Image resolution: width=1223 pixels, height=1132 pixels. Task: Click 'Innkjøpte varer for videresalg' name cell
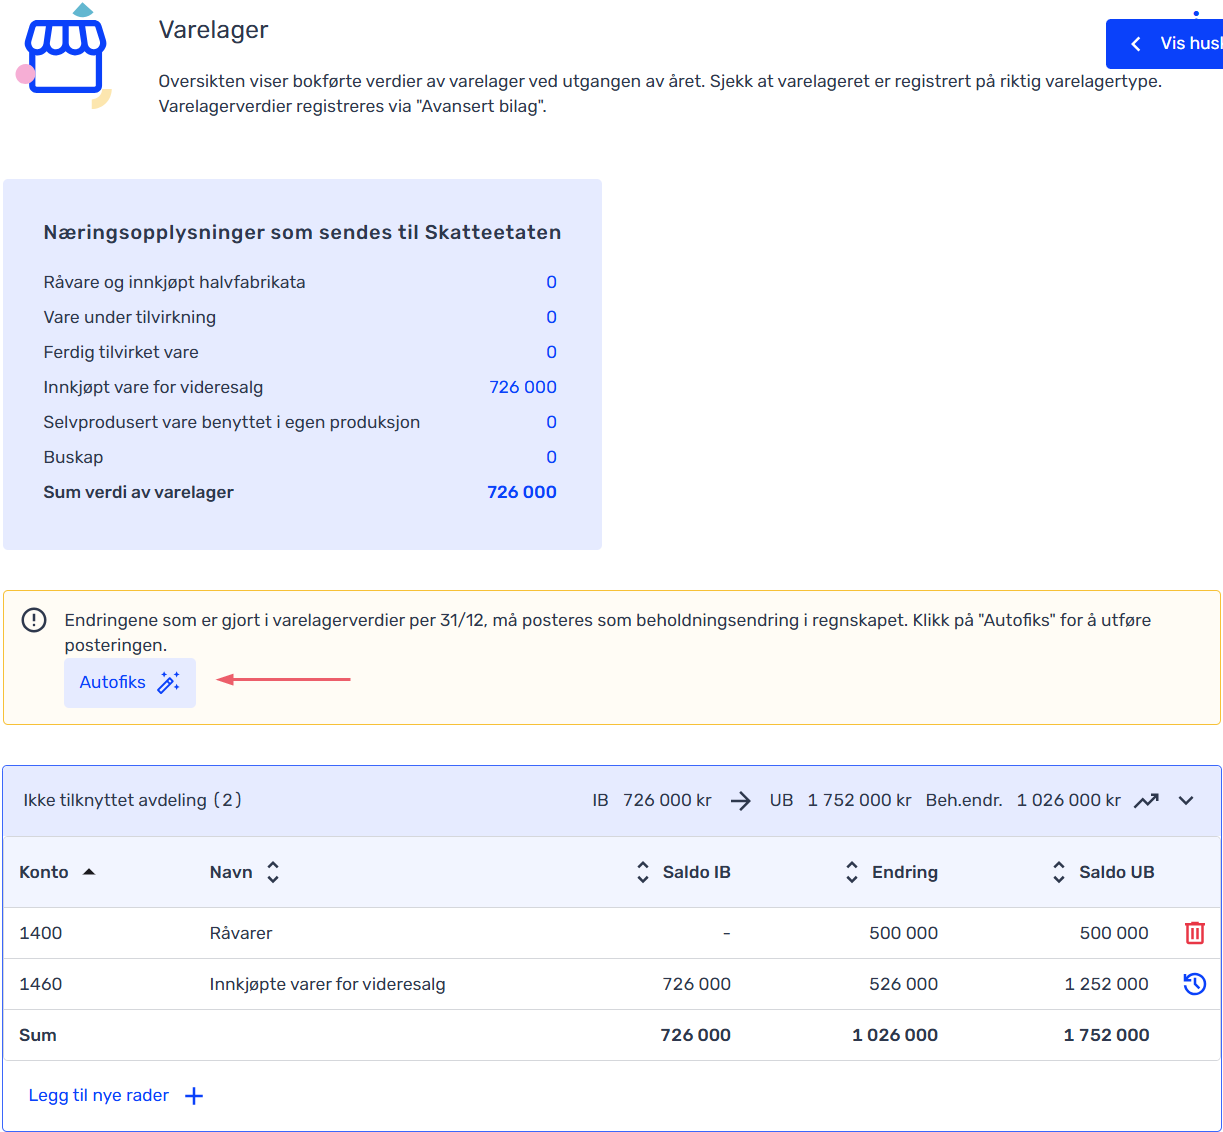coord(327,984)
